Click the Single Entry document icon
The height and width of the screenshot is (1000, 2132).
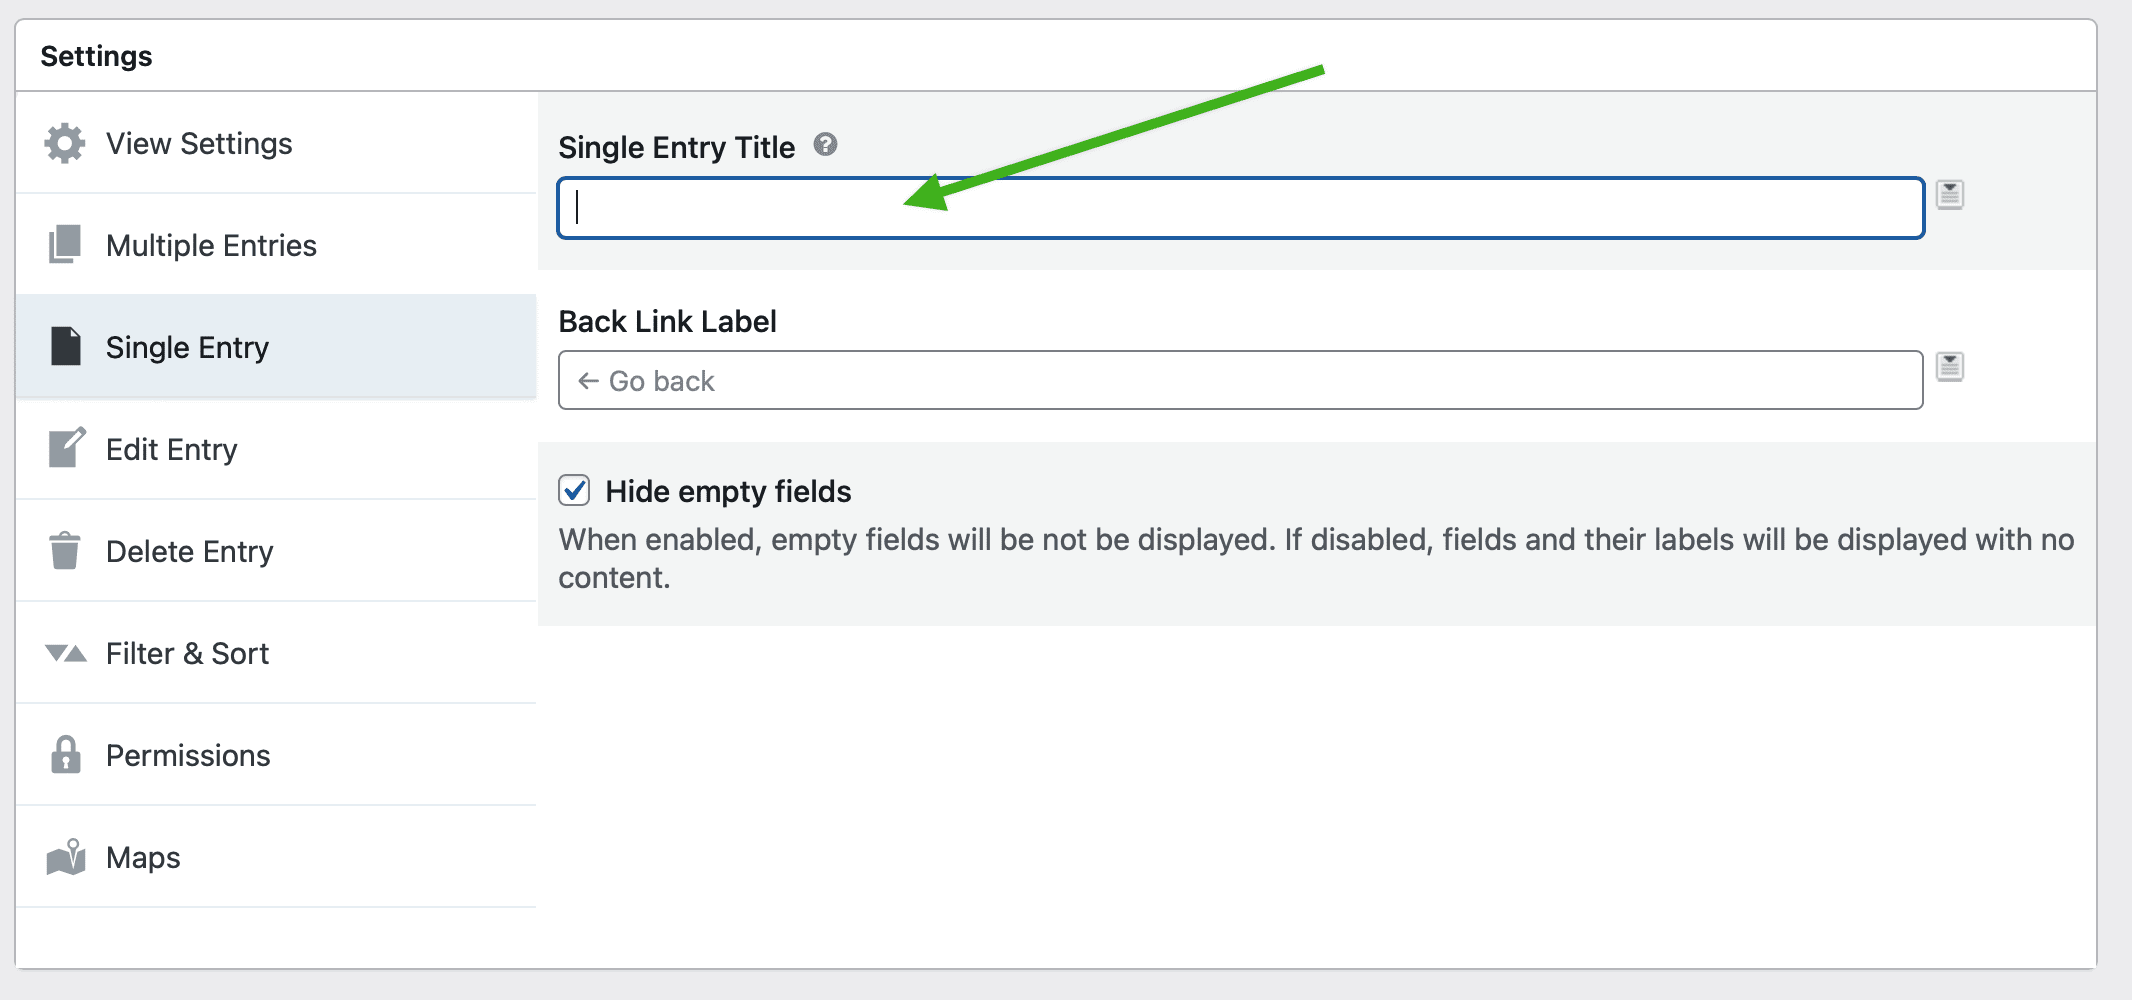click(66, 347)
